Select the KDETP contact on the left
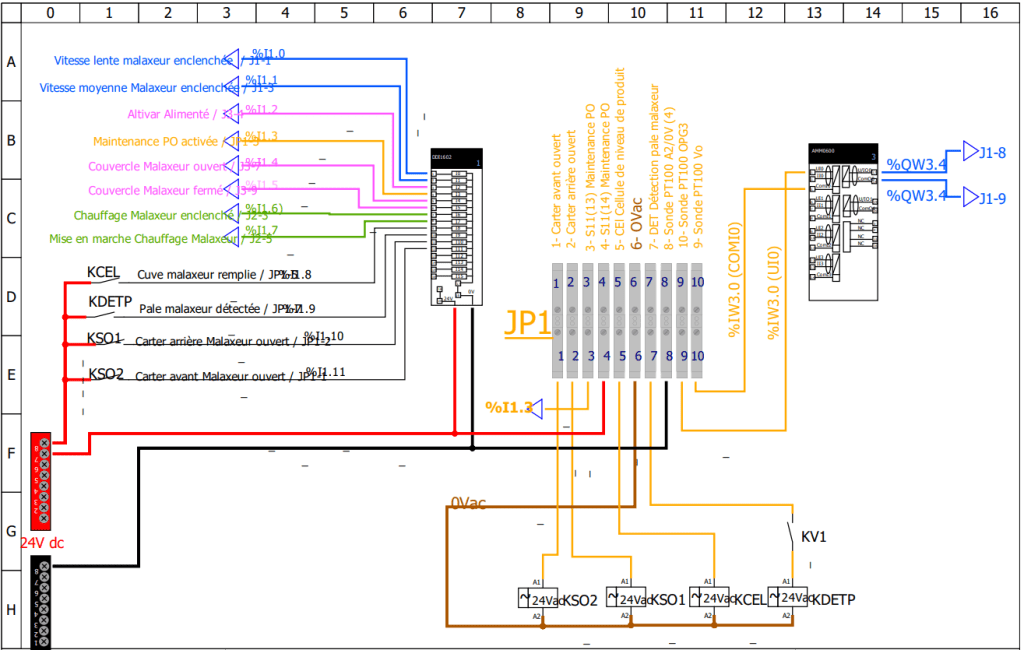The width and height of the screenshot is (1024, 650). [x=110, y=301]
